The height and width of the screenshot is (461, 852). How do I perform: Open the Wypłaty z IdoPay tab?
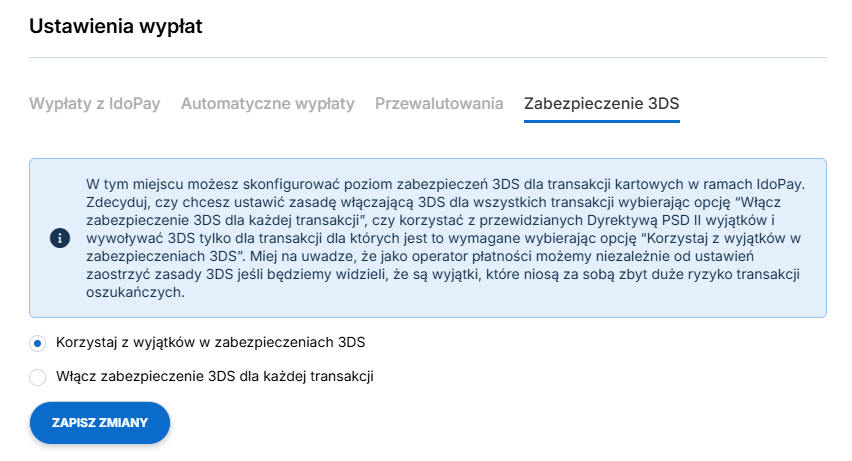tap(95, 103)
